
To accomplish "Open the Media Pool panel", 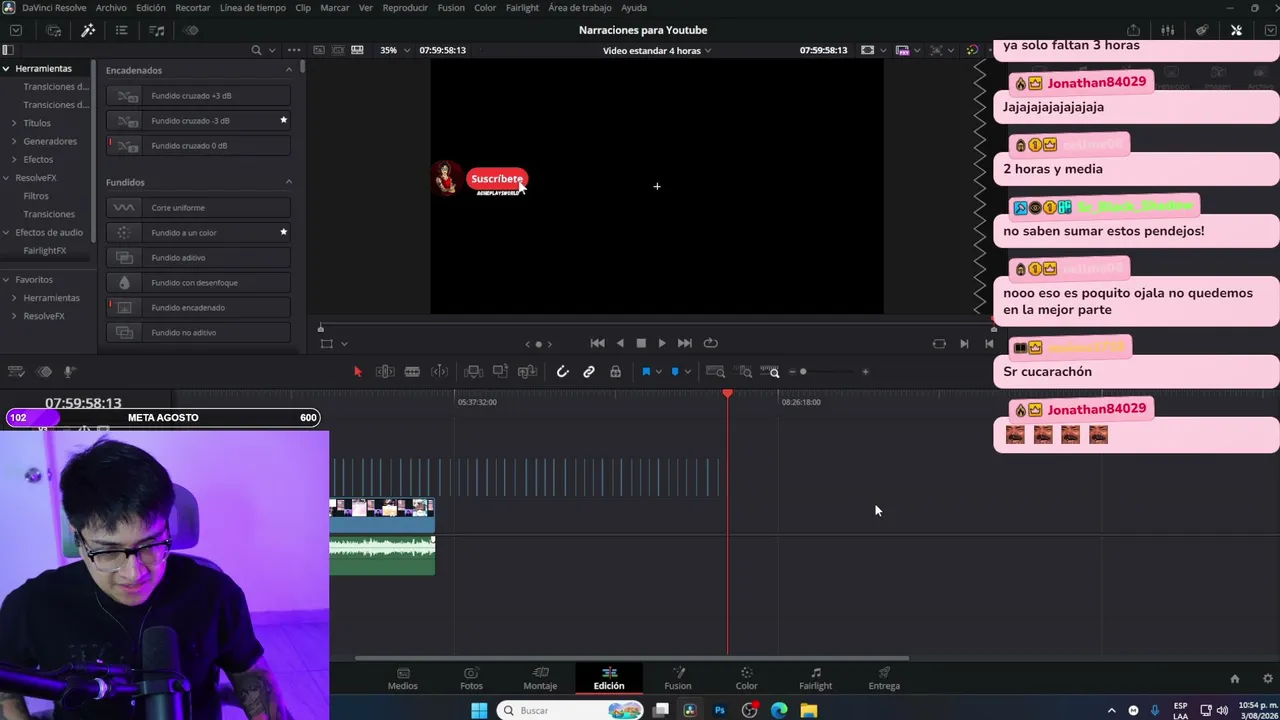I will [x=54, y=30].
